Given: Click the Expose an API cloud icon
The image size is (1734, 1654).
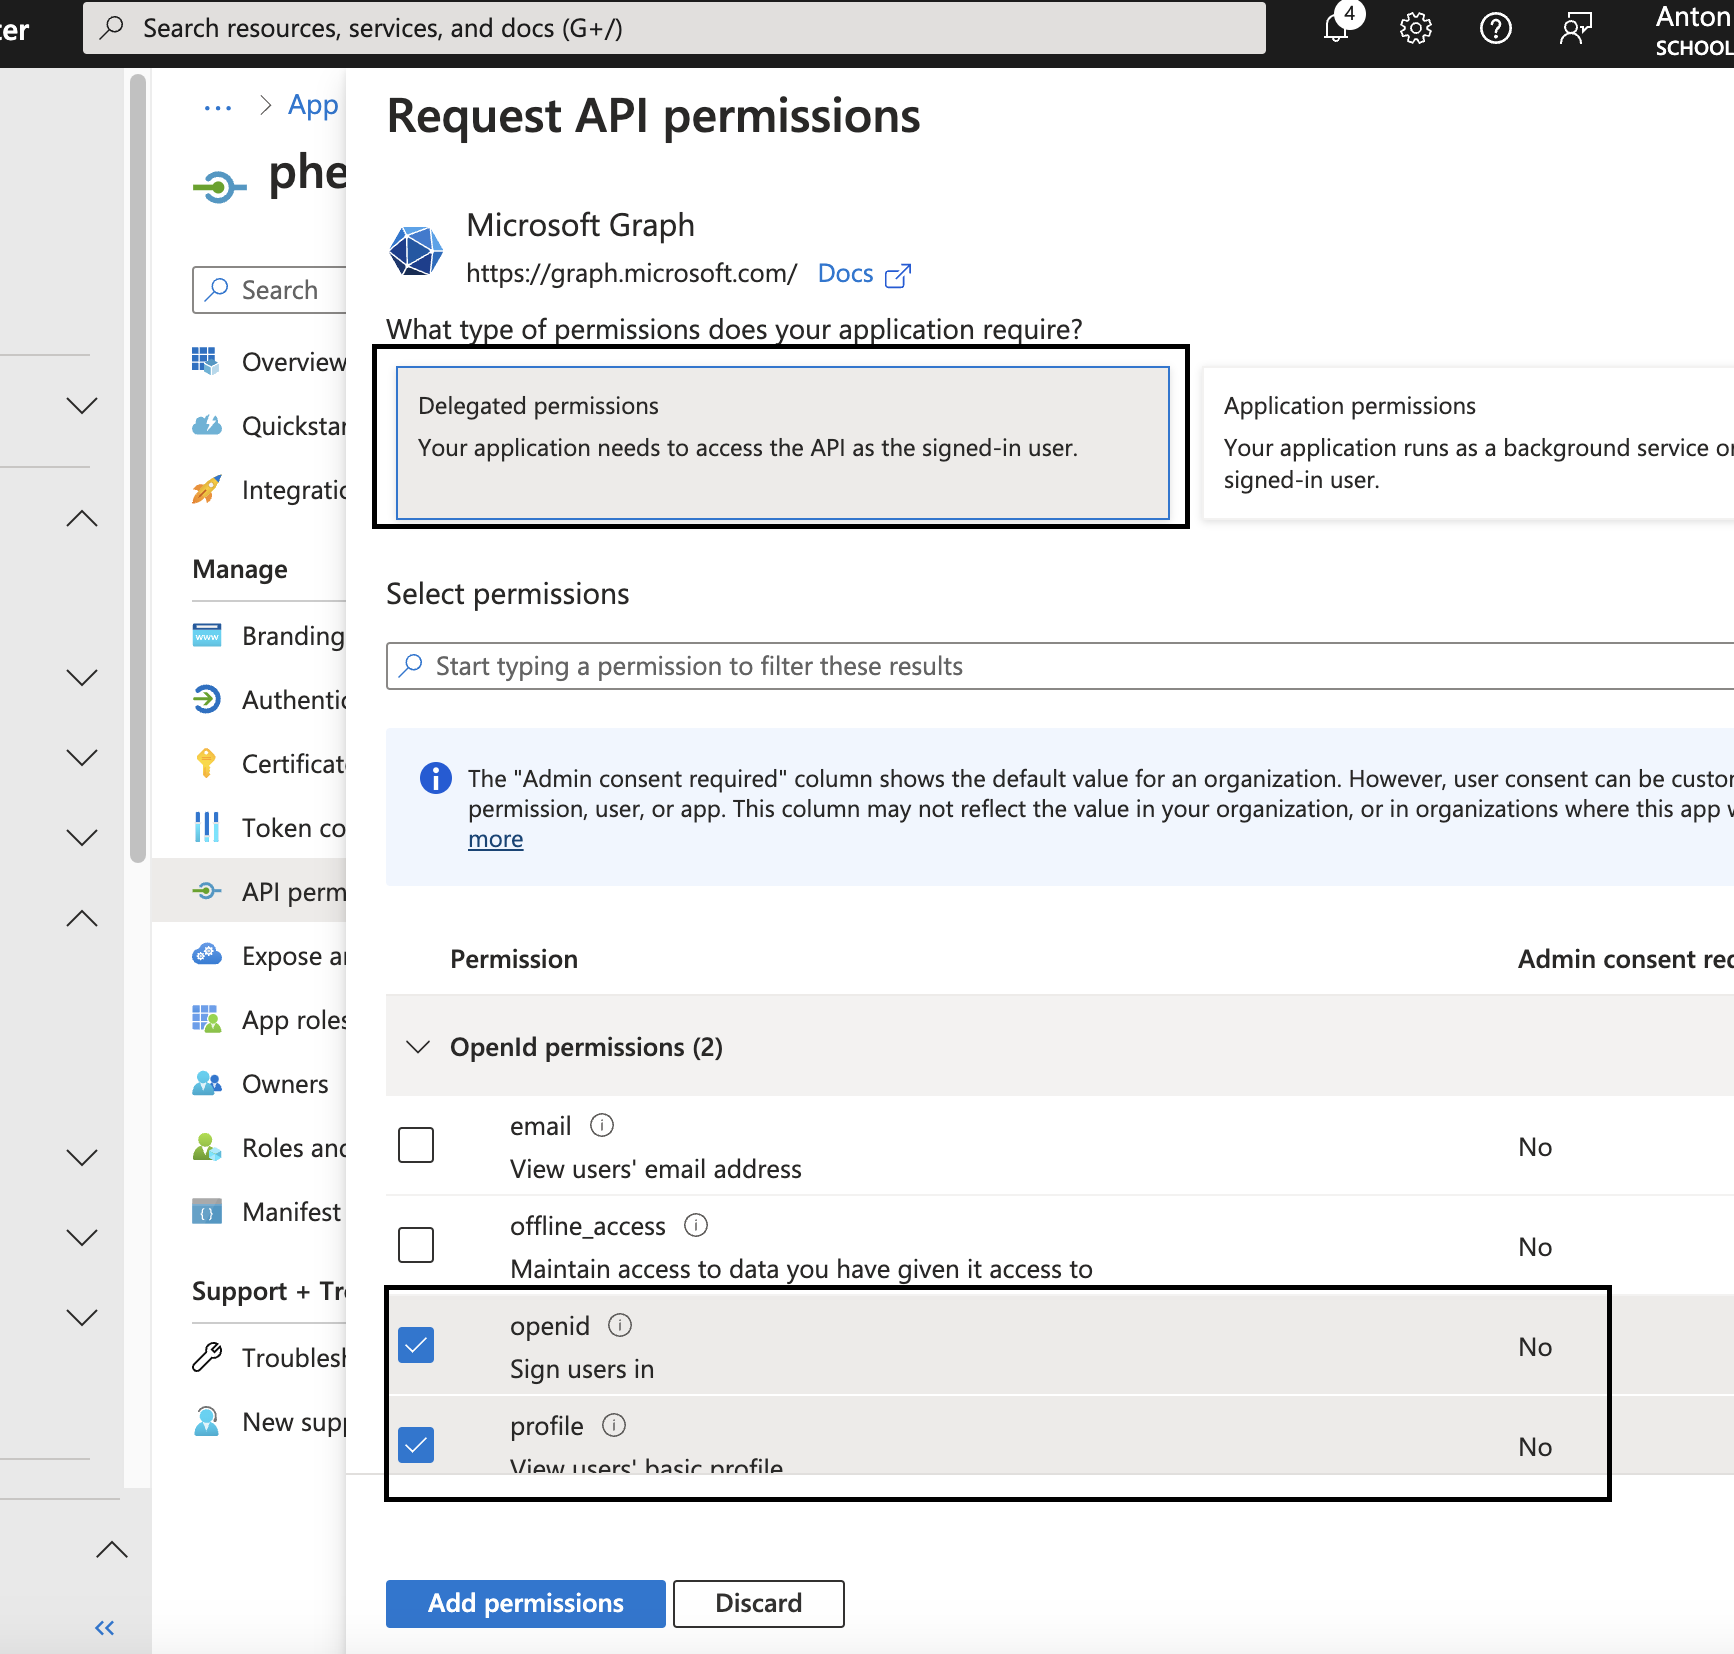Looking at the screenshot, I should [x=206, y=955].
